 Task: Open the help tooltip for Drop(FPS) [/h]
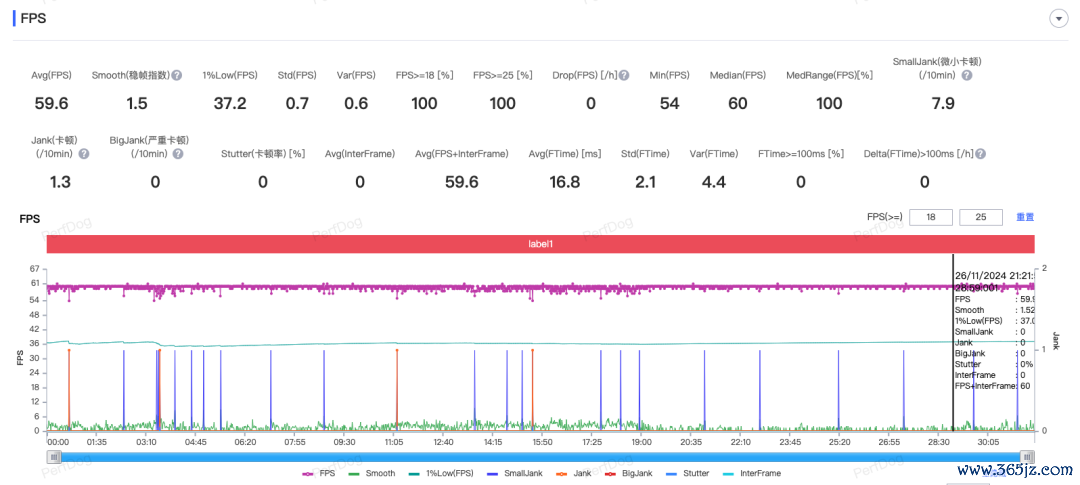point(624,75)
